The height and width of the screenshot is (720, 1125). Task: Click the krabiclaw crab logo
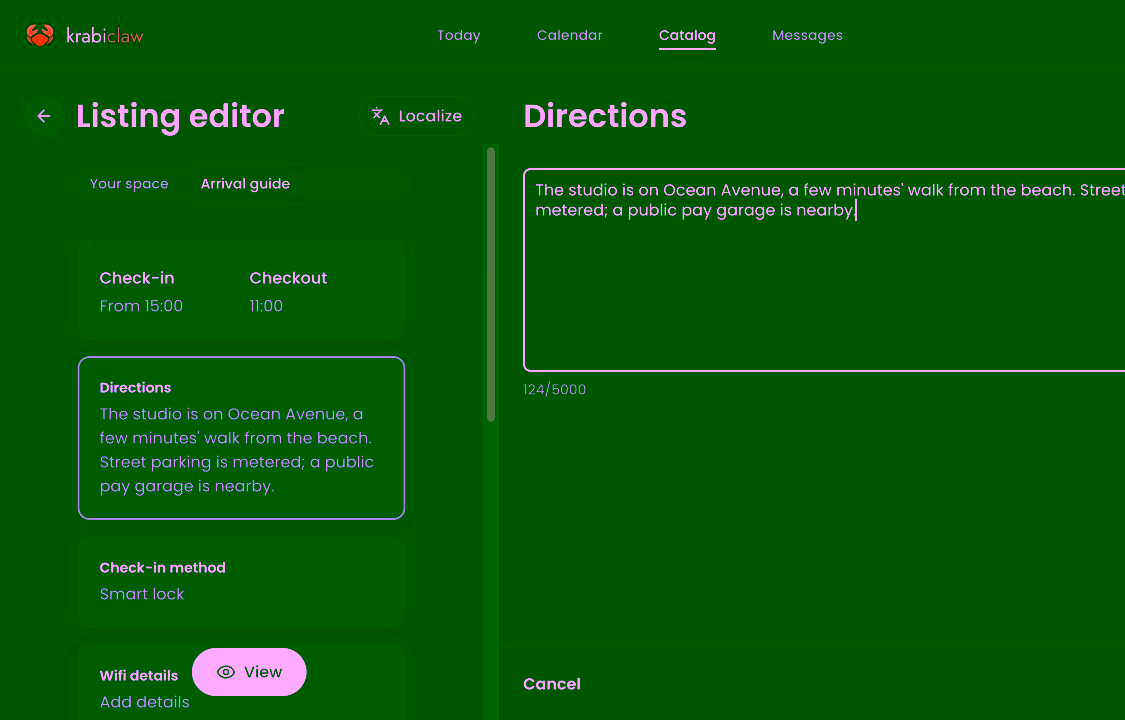[40, 35]
